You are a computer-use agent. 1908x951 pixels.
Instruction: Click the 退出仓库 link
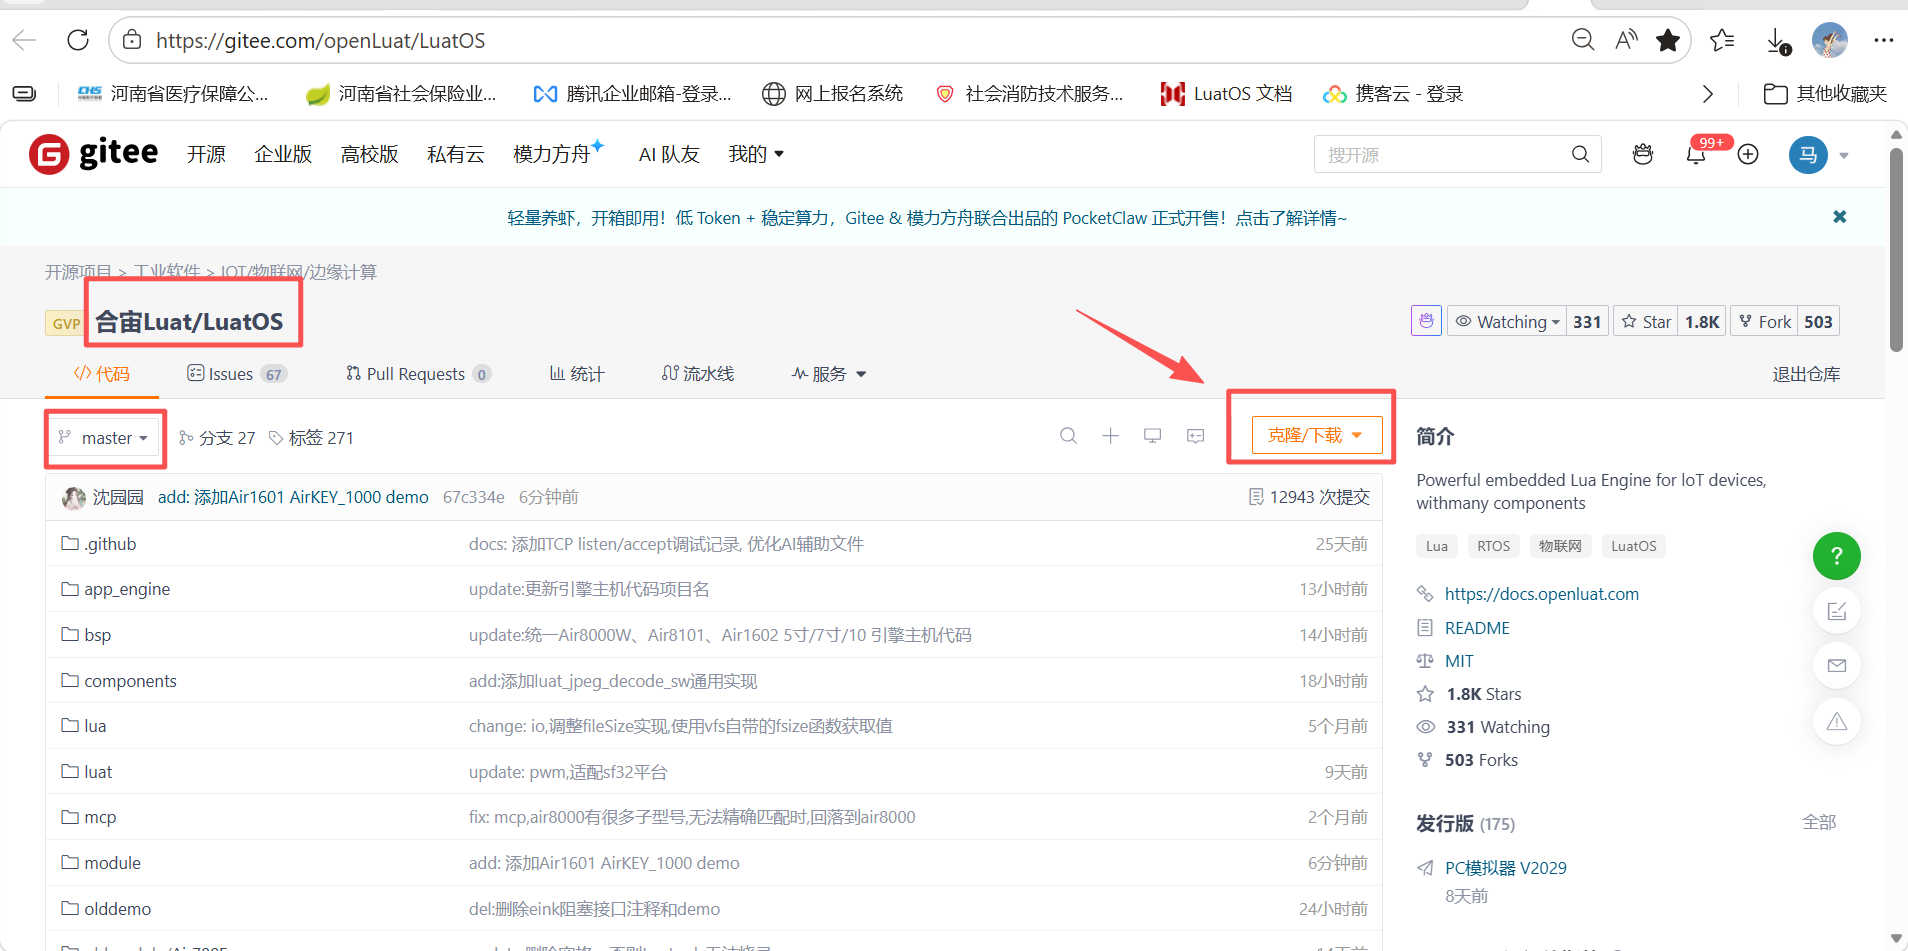point(1806,374)
